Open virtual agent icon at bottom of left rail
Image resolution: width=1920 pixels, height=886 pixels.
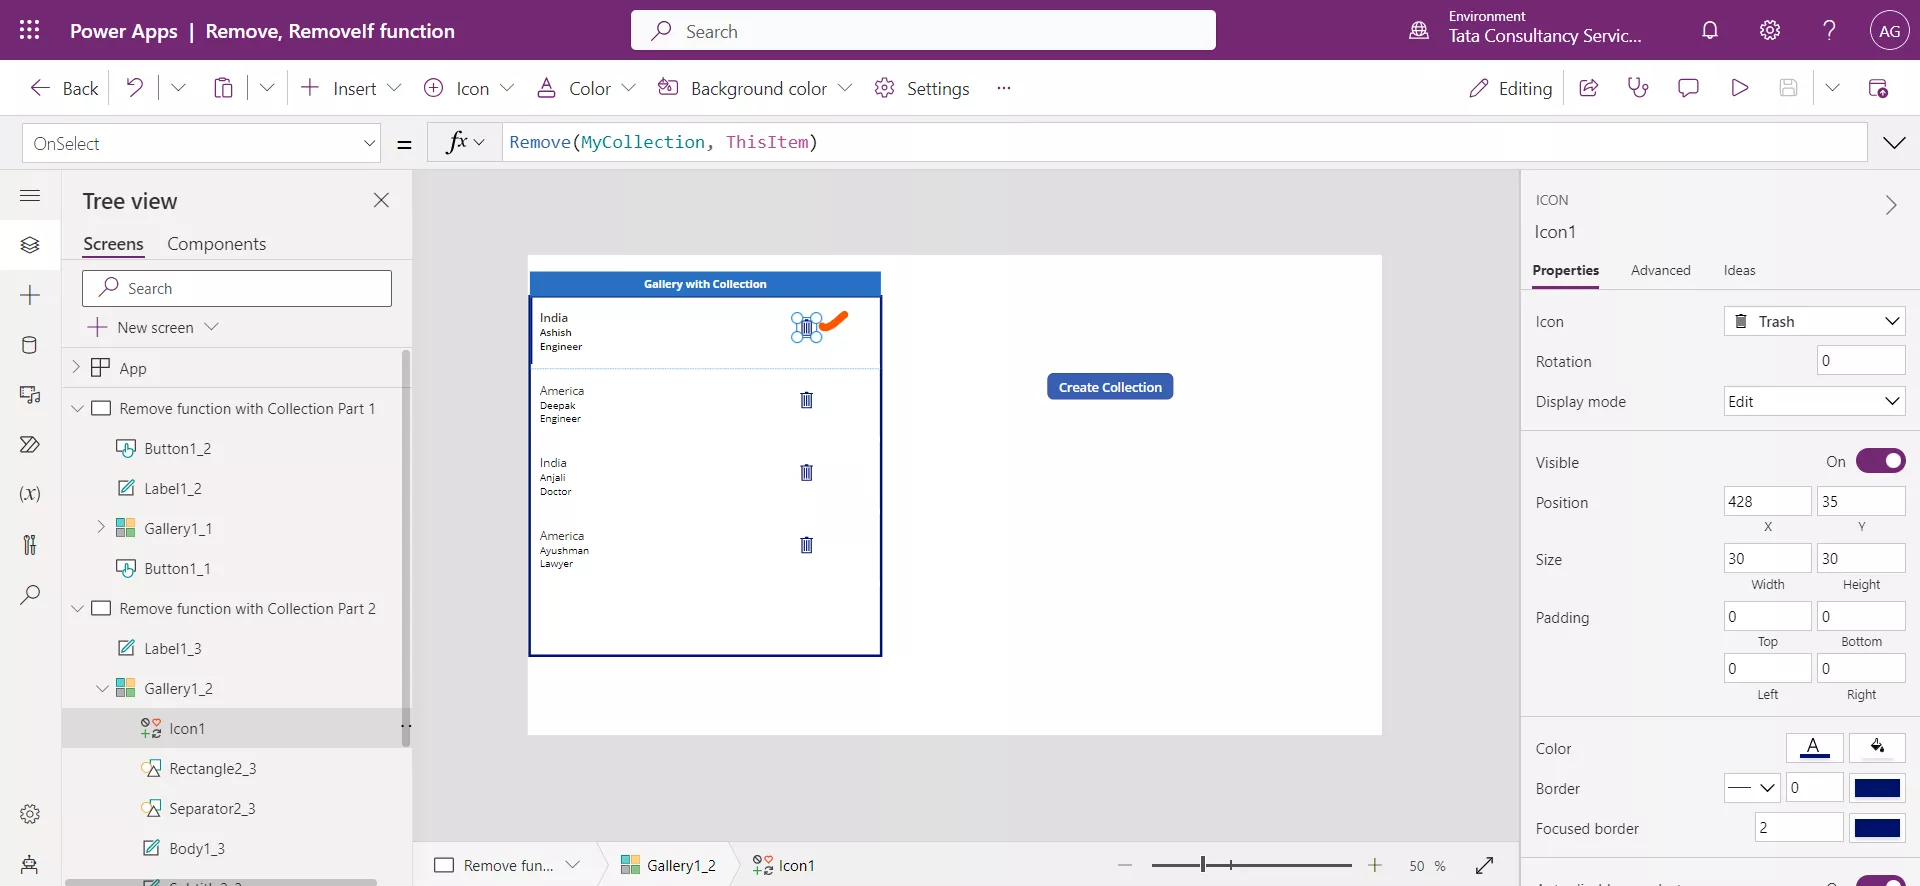[30, 864]
